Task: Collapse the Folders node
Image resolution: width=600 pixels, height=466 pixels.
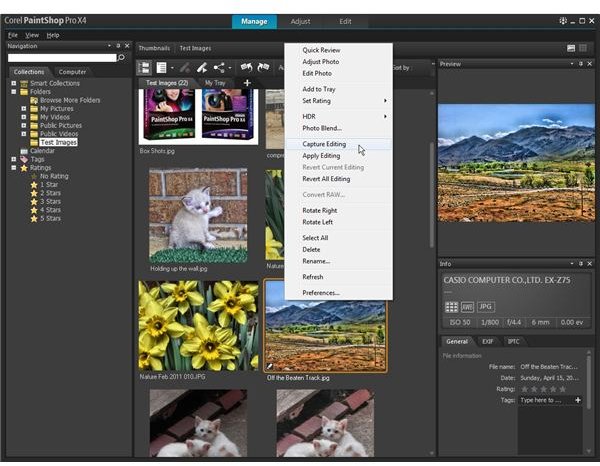Action: coord(14,91)
